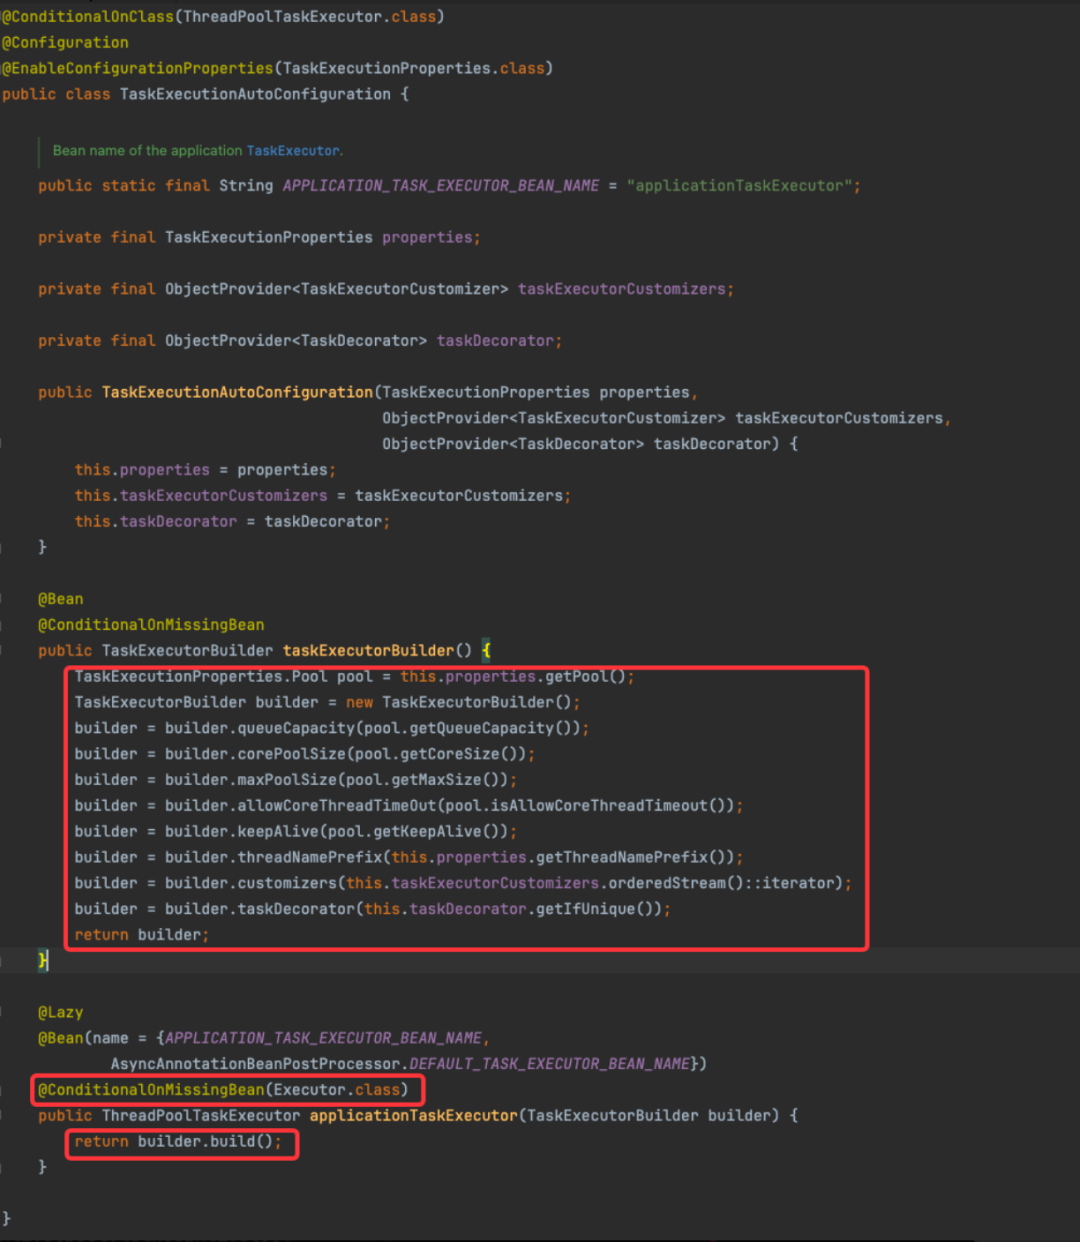Click the taskExecutorBuilder method name
Viewport: 1080px width, 1242px height.
tap(369, 651)
